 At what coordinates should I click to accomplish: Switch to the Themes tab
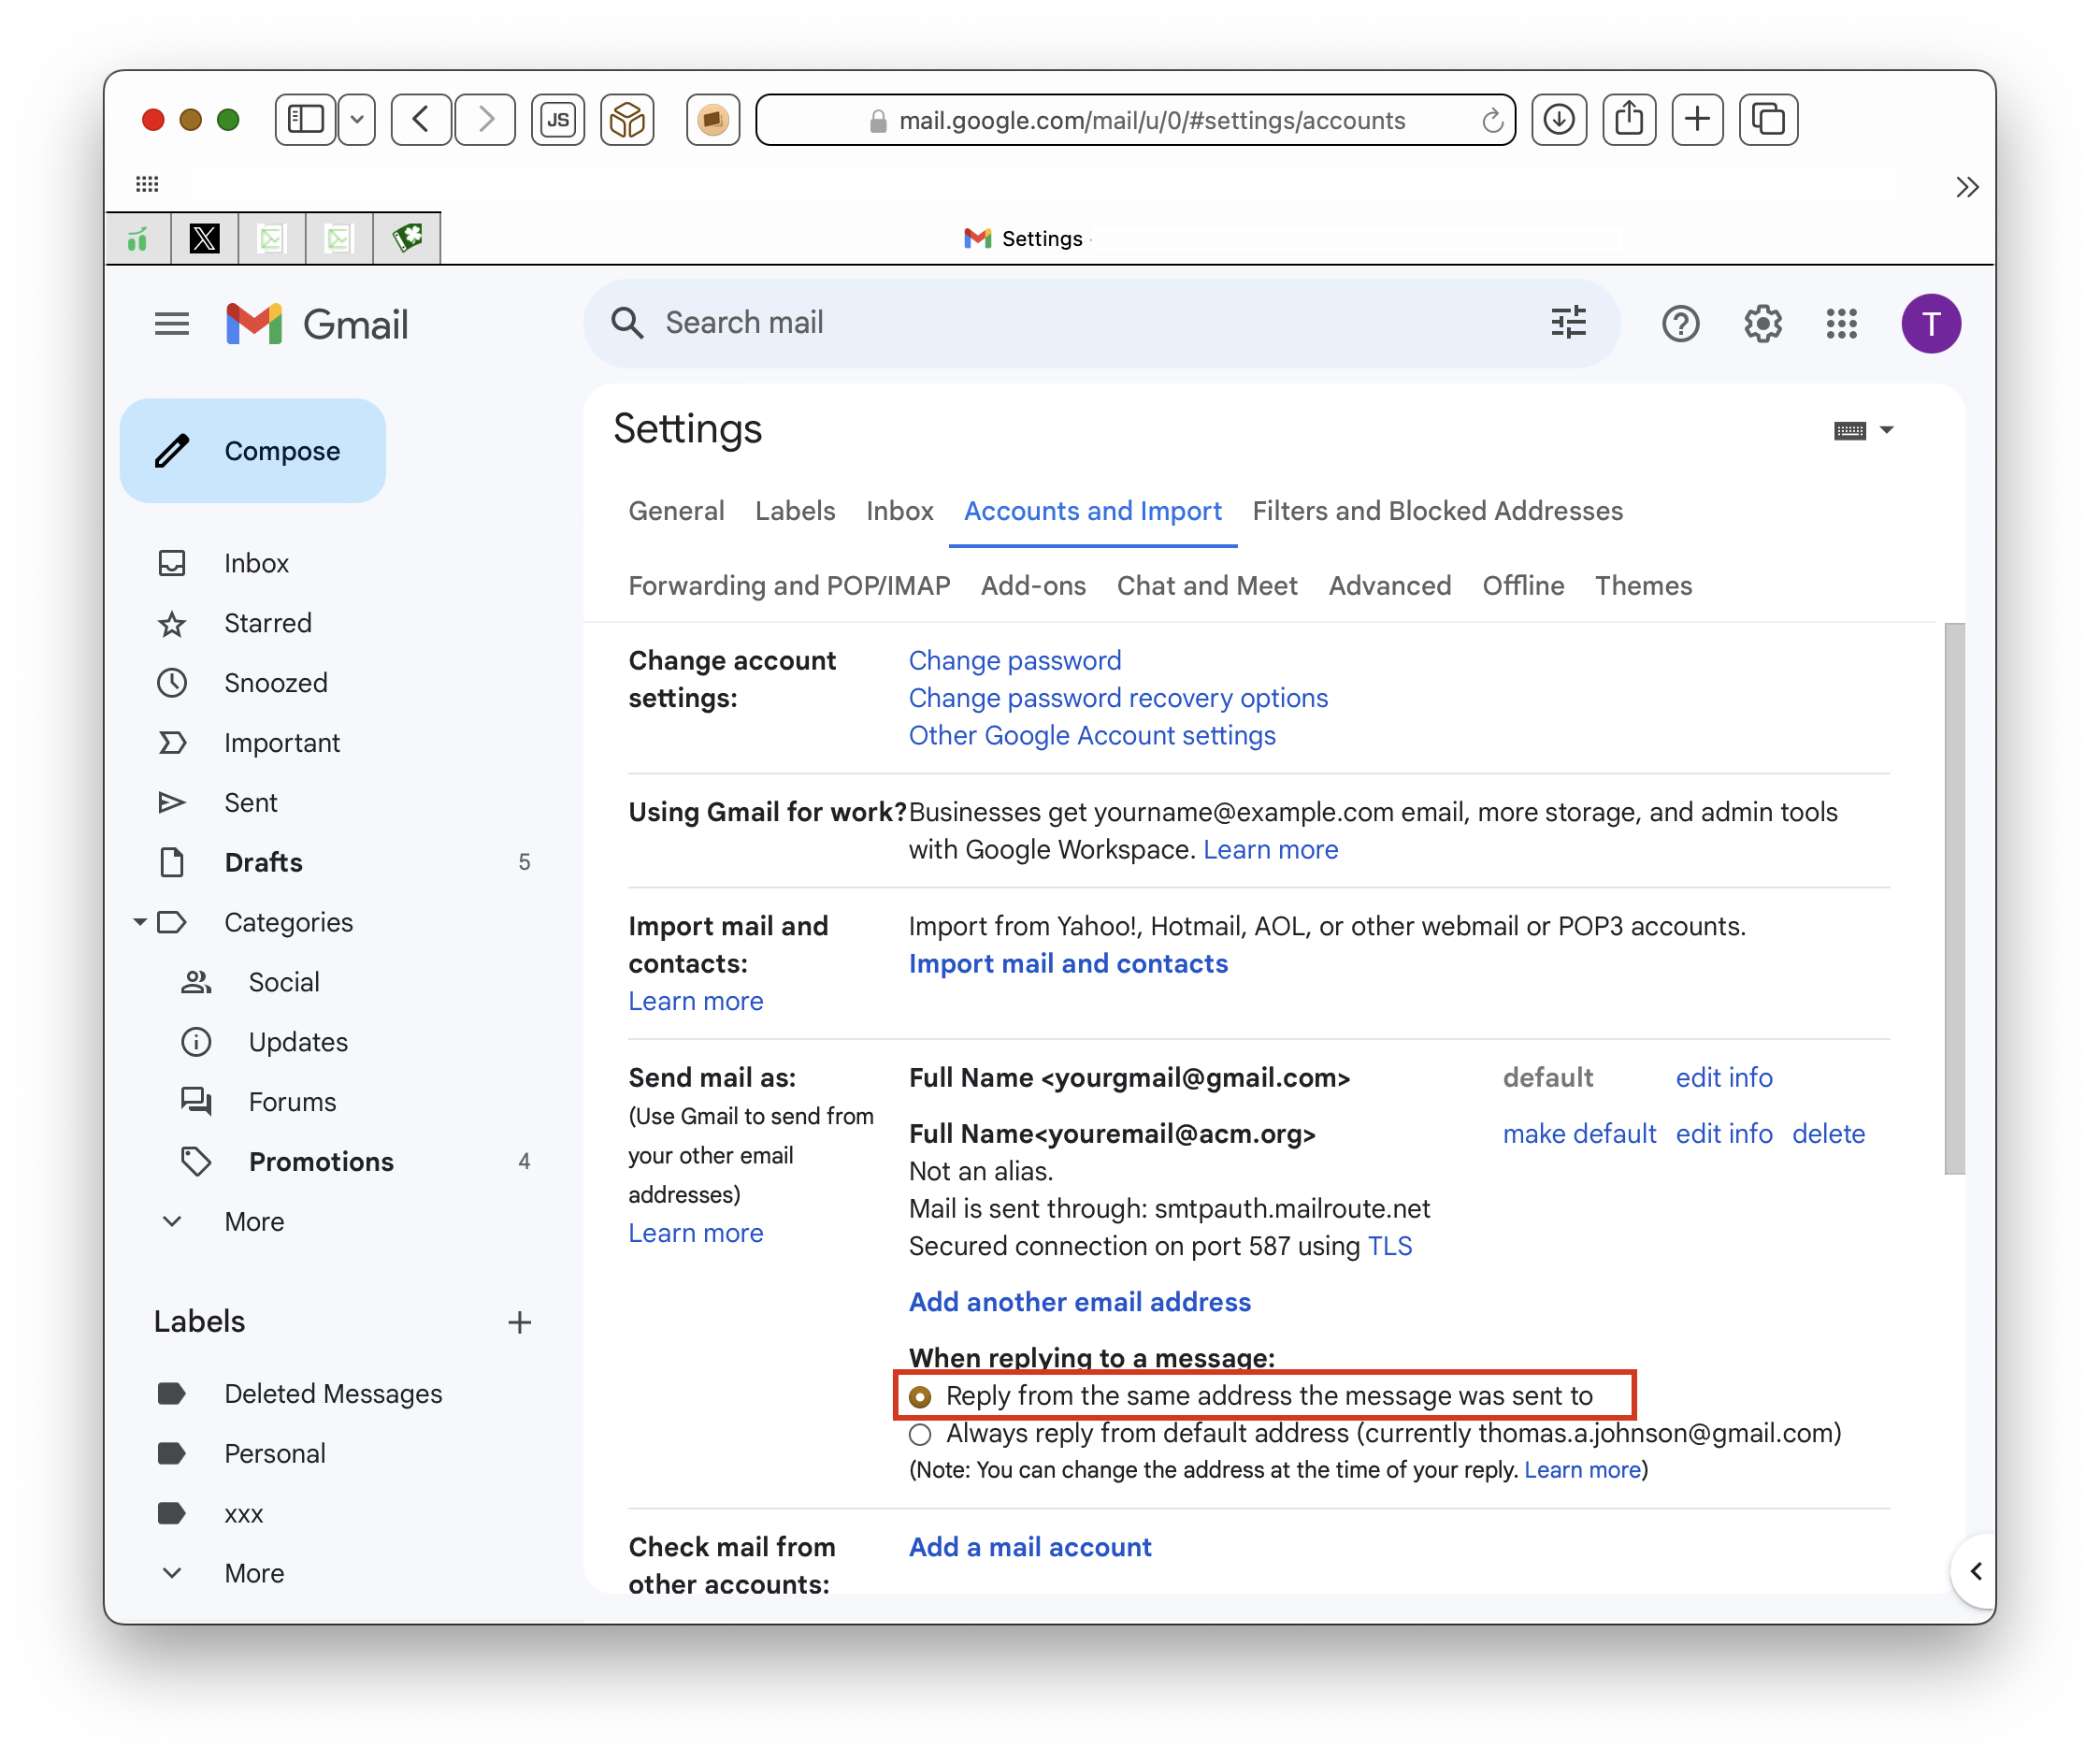[x=1643, y=586]
